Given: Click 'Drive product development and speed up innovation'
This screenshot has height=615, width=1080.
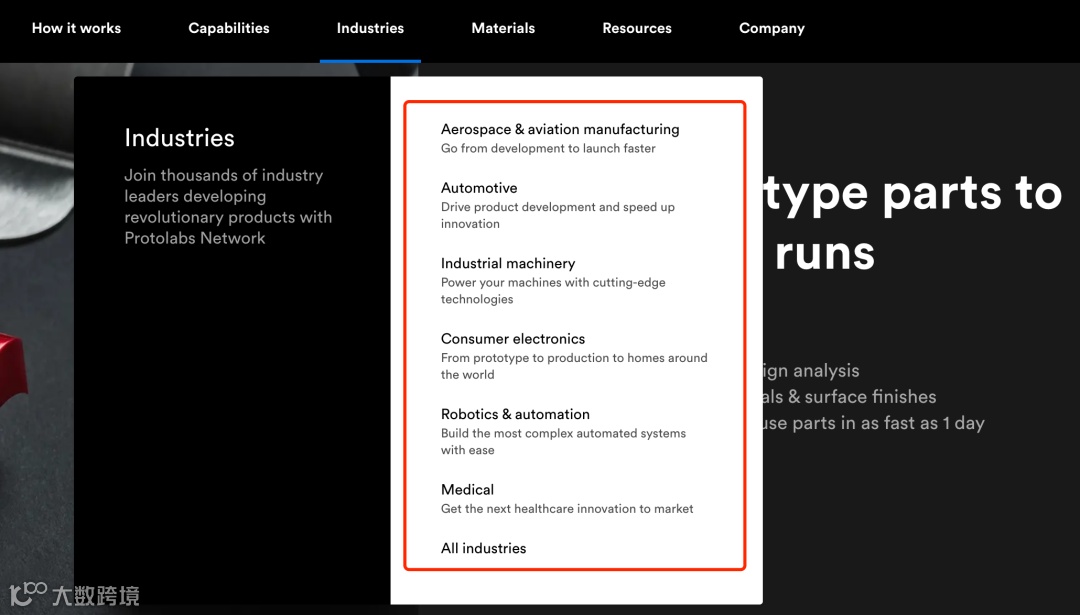Looking at the screenshot, I should pos(558,215).
